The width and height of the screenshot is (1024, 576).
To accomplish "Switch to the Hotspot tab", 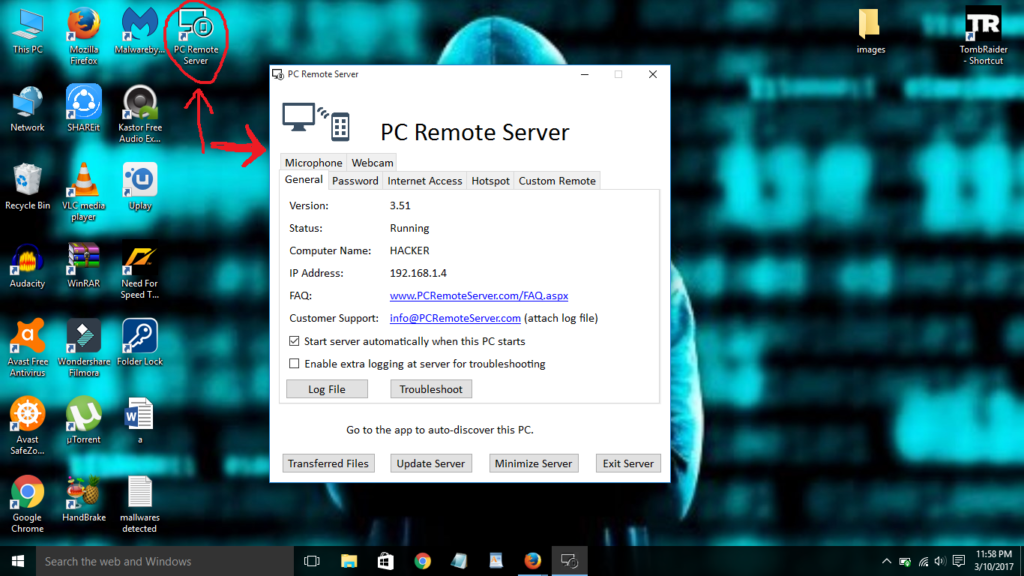I will tap(490, 181).
